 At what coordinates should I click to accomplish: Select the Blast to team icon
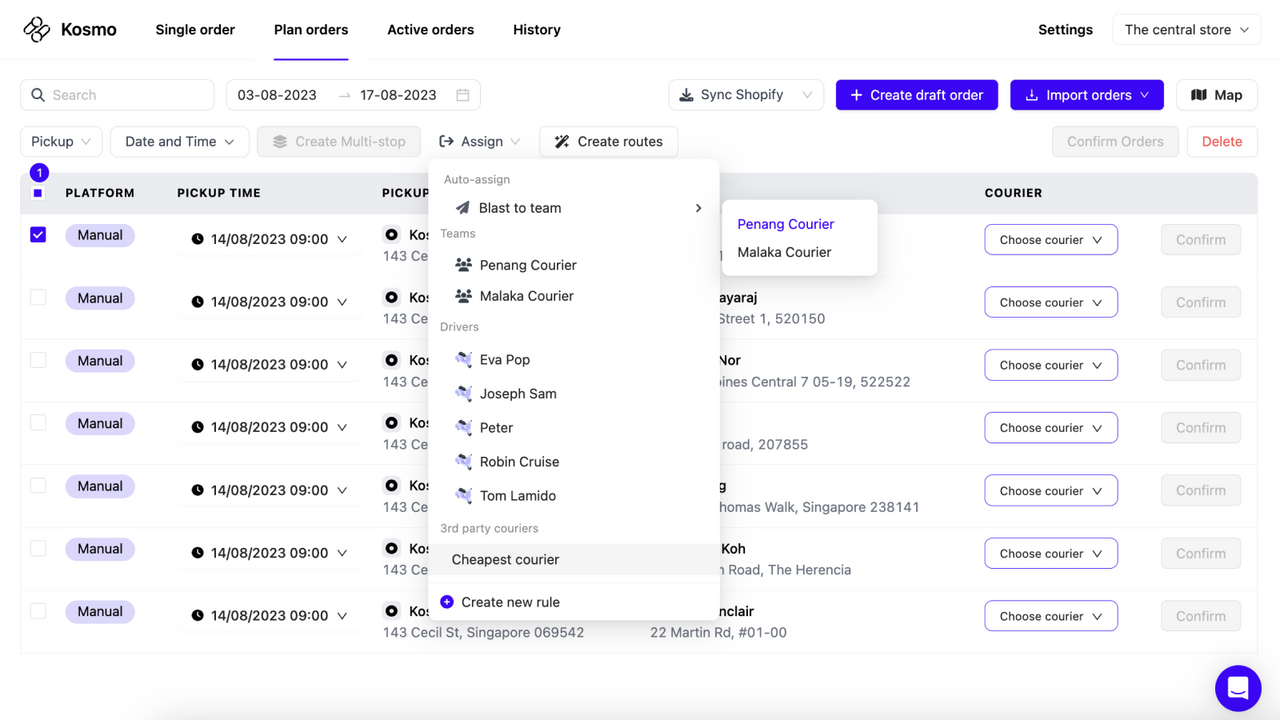point(461,208)
